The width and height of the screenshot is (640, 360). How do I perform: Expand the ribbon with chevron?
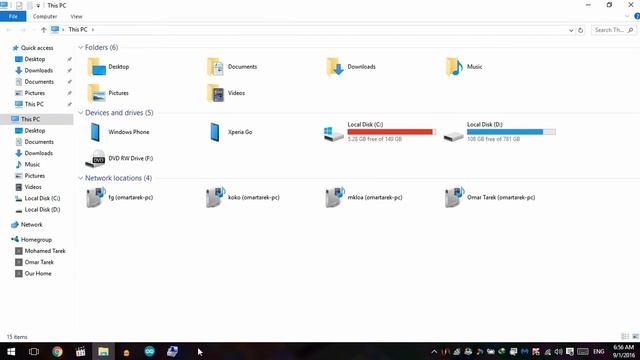click(x=627, y=16)
